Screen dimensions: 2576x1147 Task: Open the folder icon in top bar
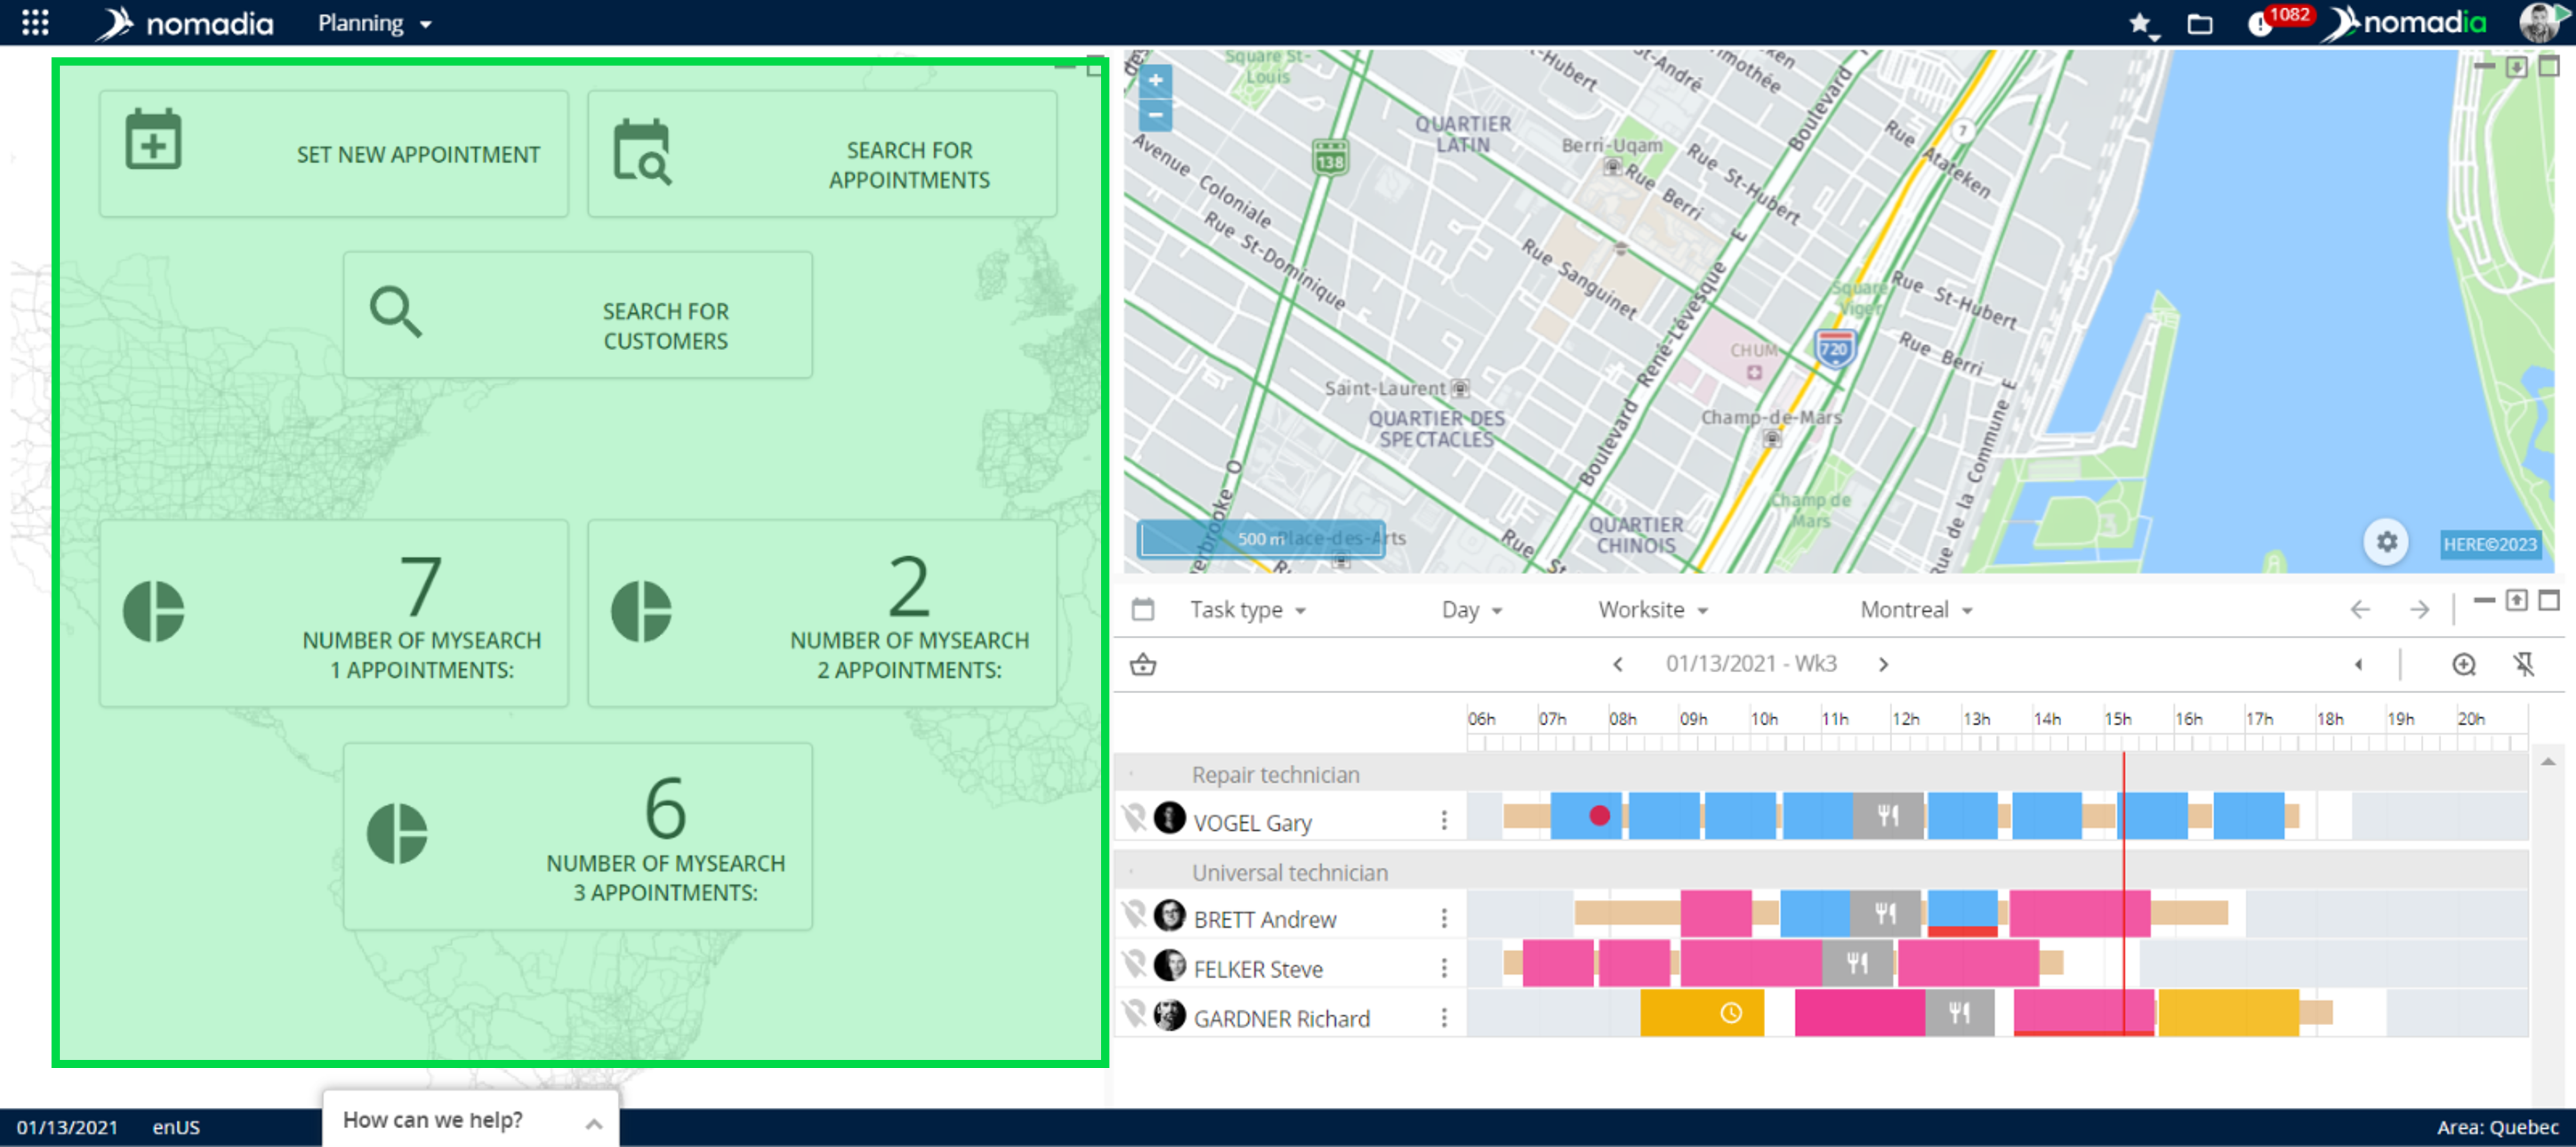click(x=2199, y=24)
